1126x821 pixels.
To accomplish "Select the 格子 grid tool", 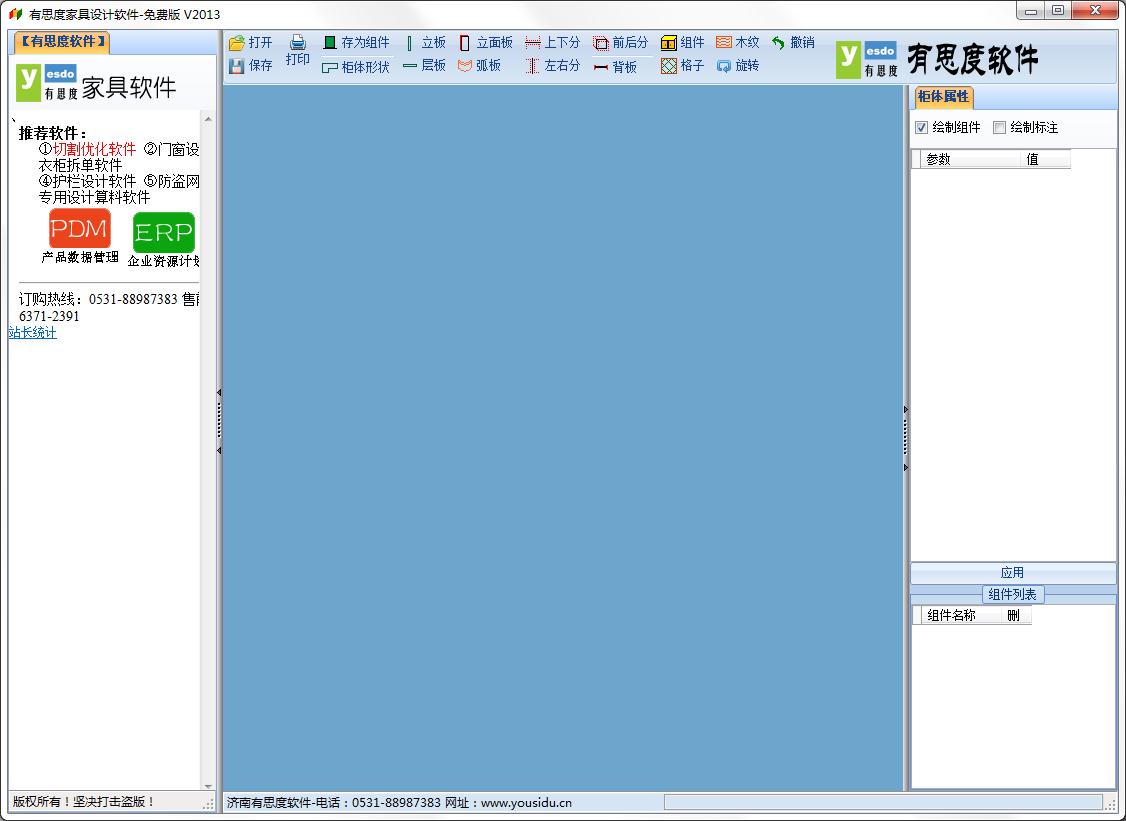I will (x=682, y=66).
